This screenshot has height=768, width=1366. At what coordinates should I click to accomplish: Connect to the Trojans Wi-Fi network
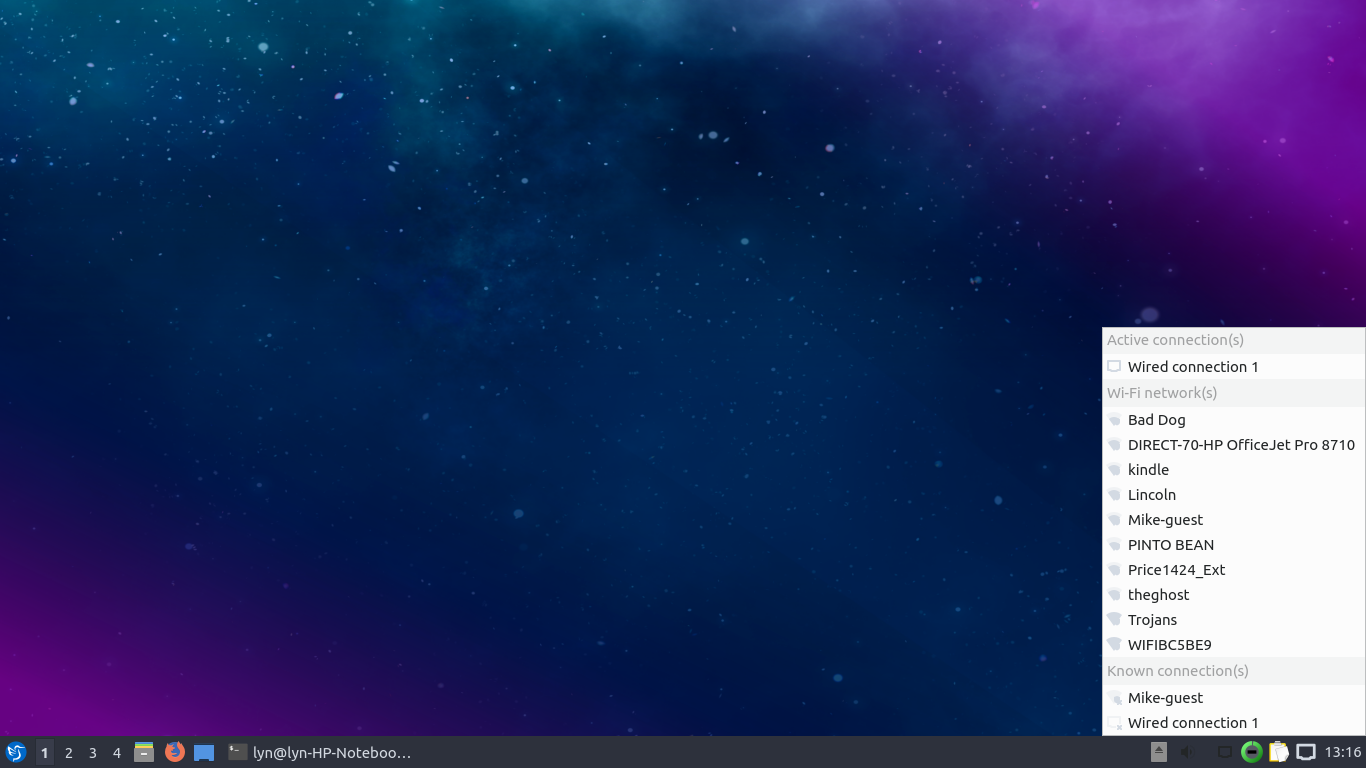pos(1152,620)
